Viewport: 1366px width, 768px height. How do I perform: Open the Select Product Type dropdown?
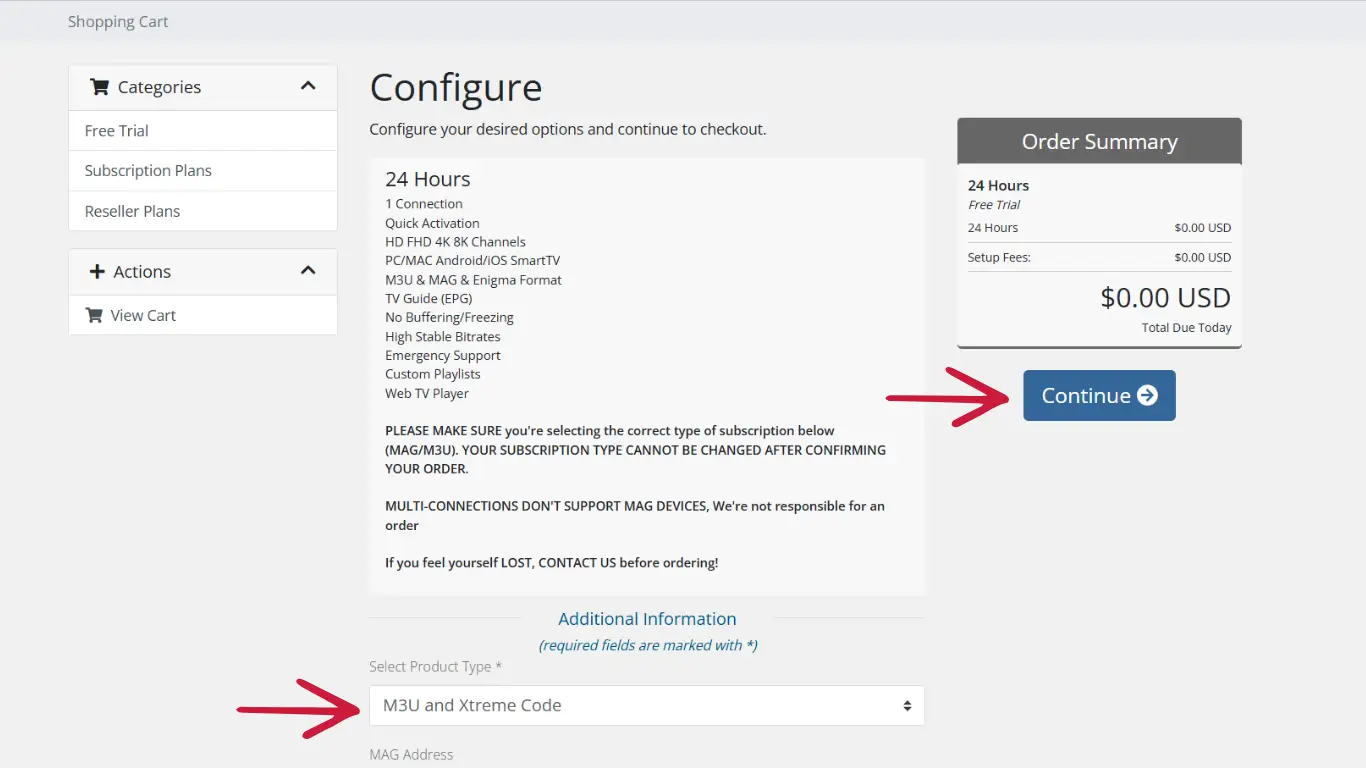pyautogui.click(x=647, y=705)
